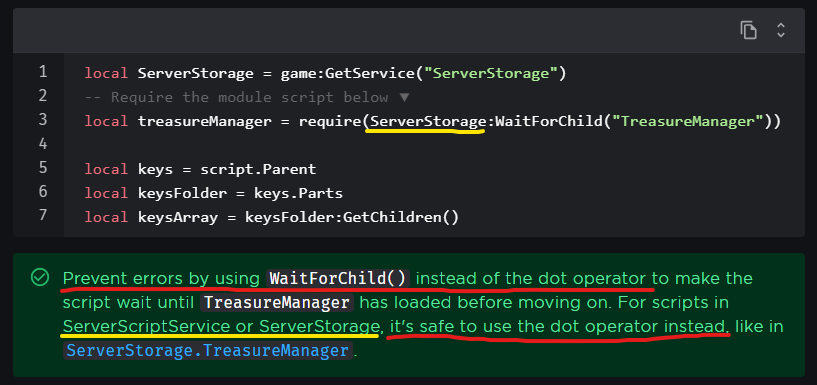Click the "ServerStorage" string on line 1
The image size is (817, 385).
[x=490, y=73]
